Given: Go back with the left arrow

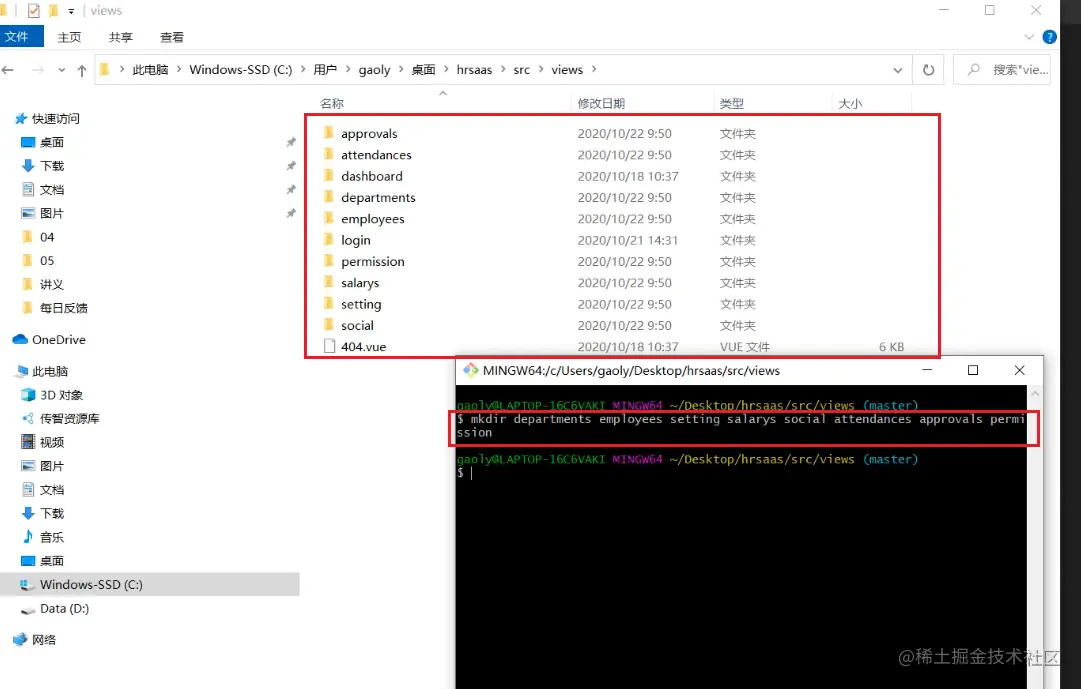Looking at the screenshot, I should coord(8,70).
